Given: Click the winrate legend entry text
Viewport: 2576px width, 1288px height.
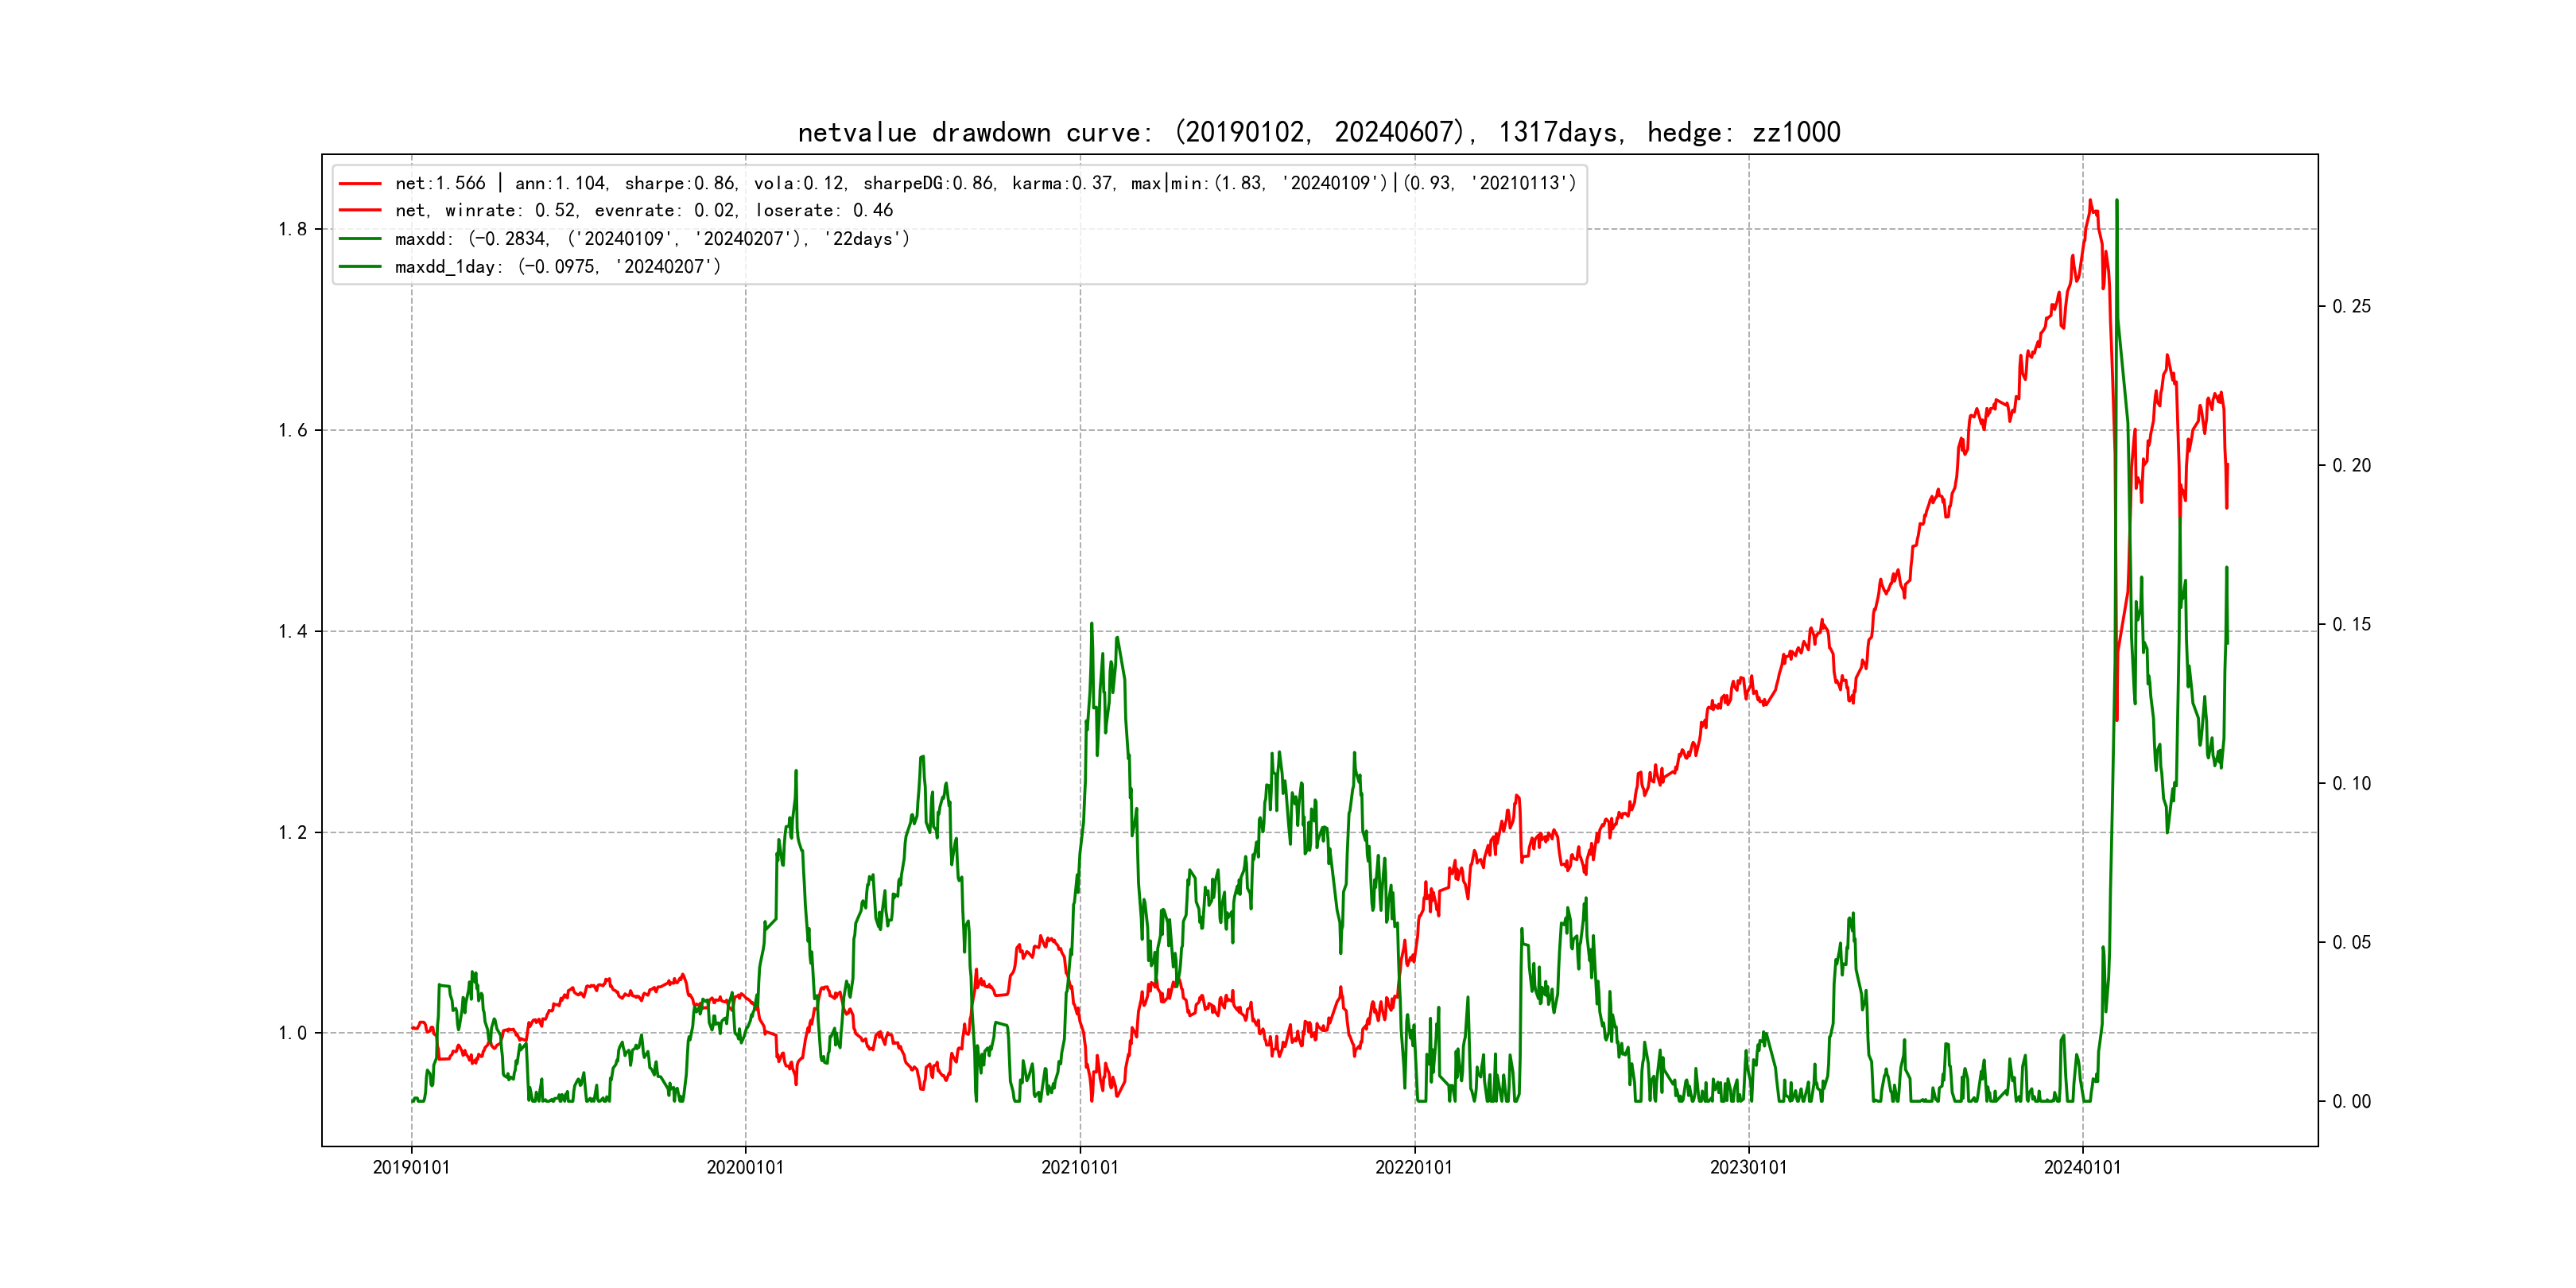Looking at the screenshot, I should tap(643, 211).
